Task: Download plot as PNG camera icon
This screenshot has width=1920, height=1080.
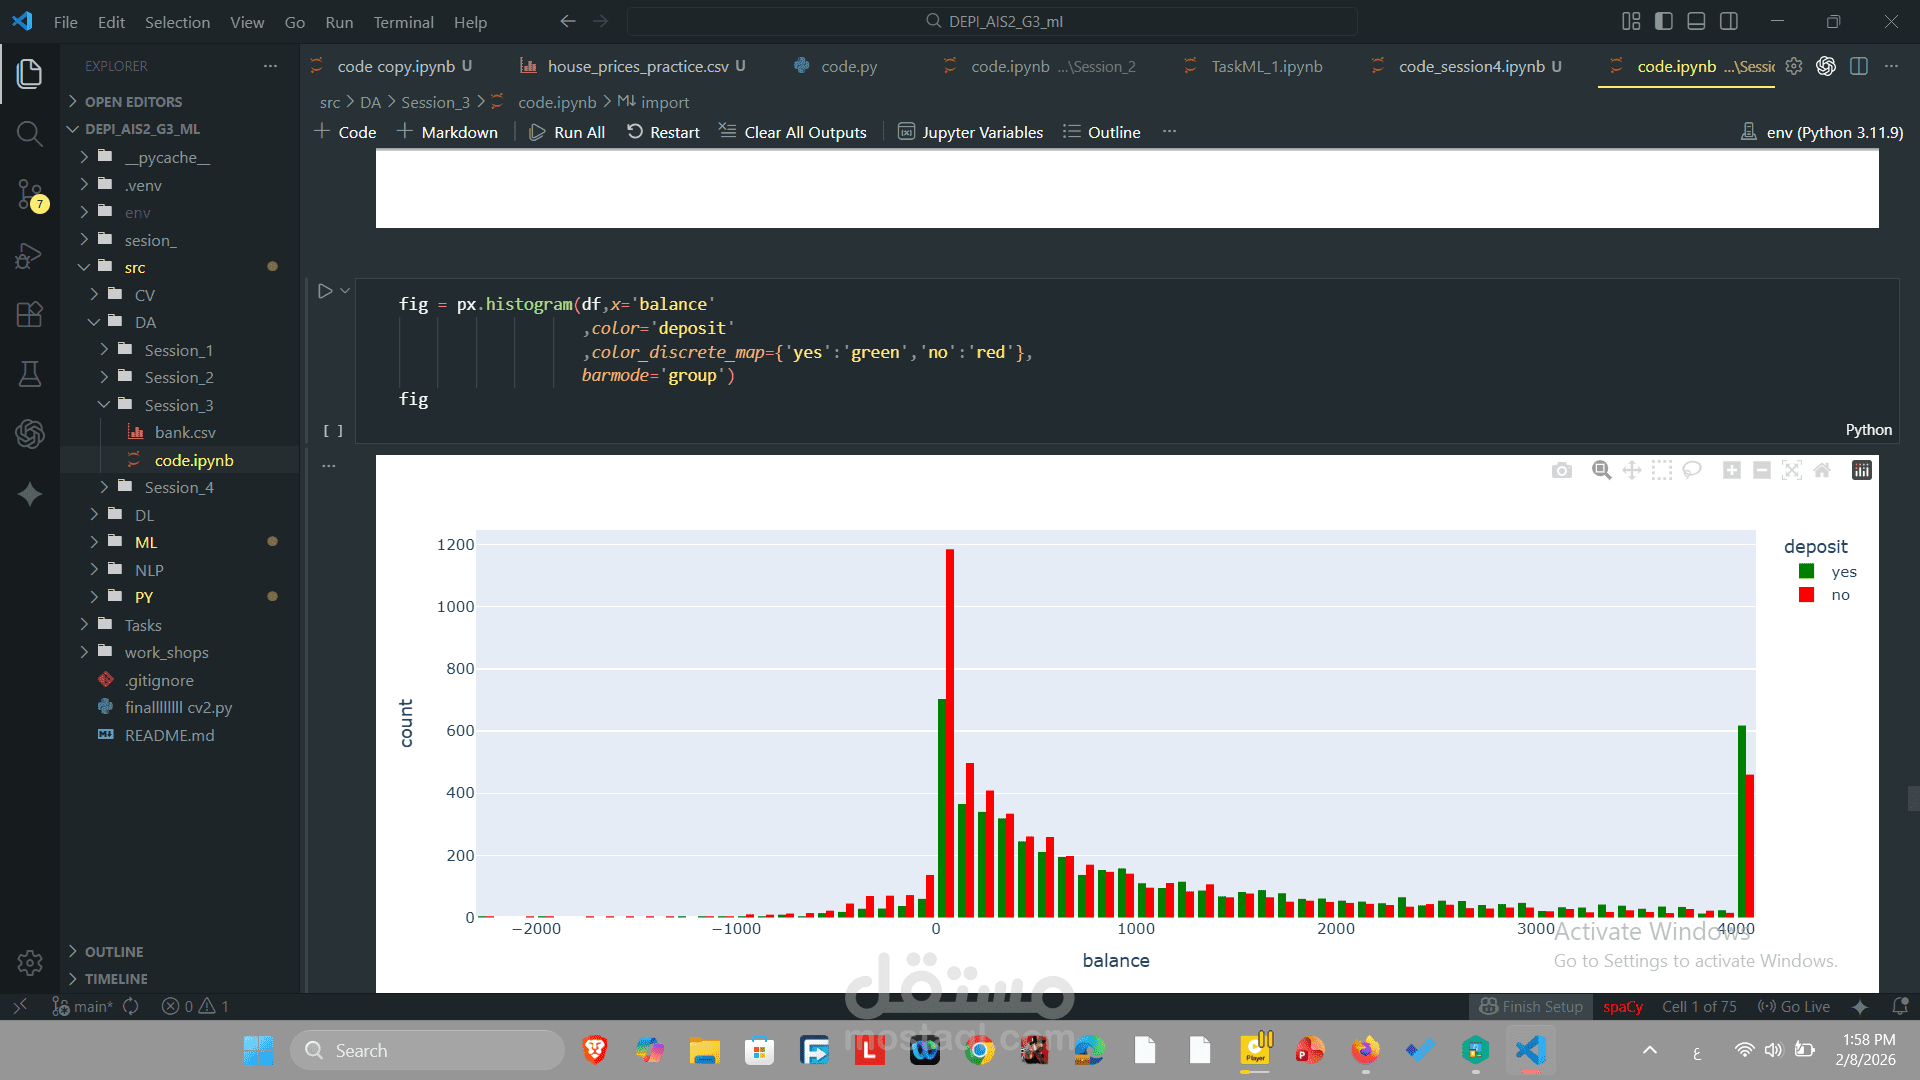Action: coord(1562,470)
